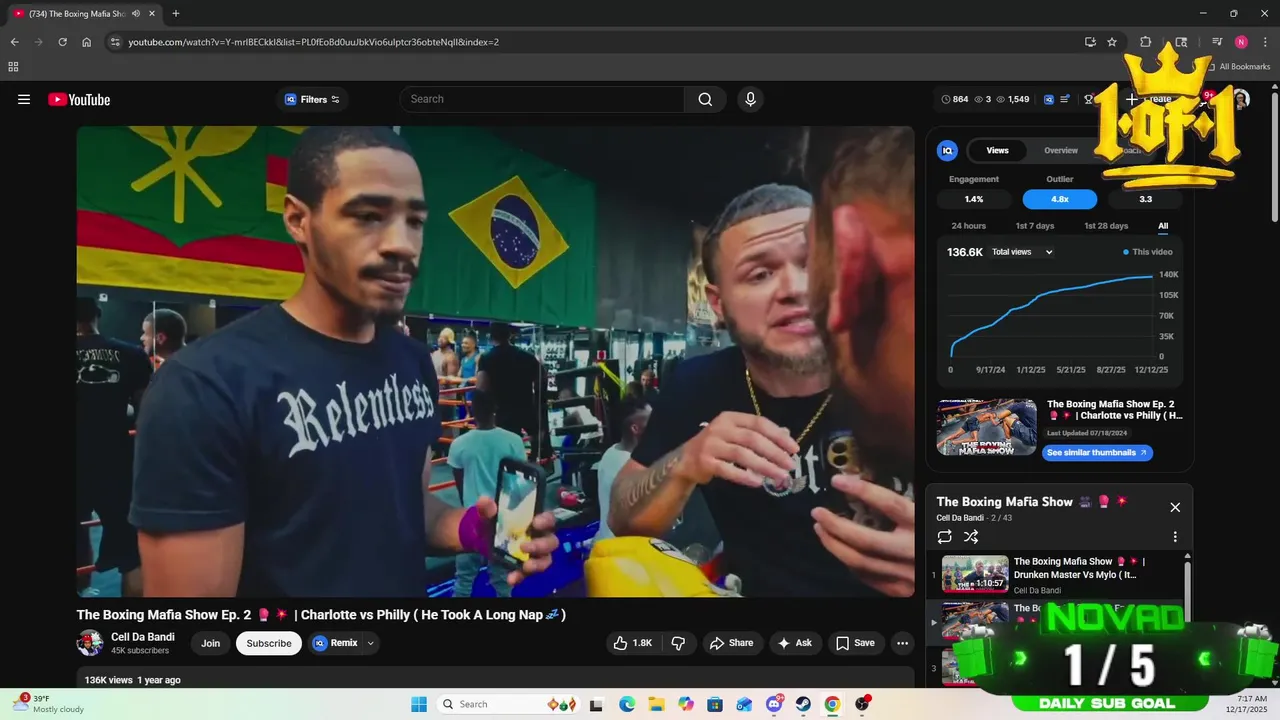
Task: Open OBS Studio from taskbar
Action: [862, 704]
